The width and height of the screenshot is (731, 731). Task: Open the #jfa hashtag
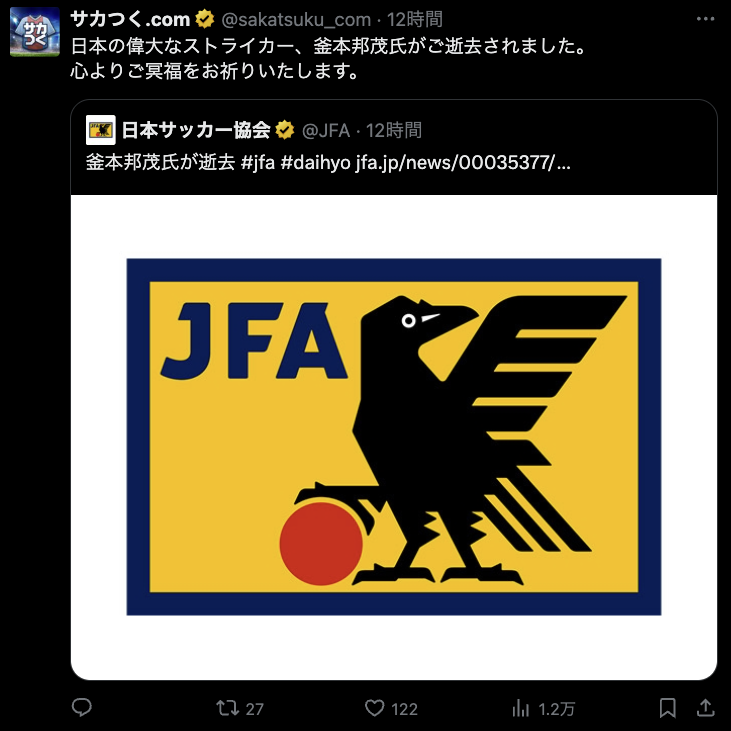click(x=258, y=163)
